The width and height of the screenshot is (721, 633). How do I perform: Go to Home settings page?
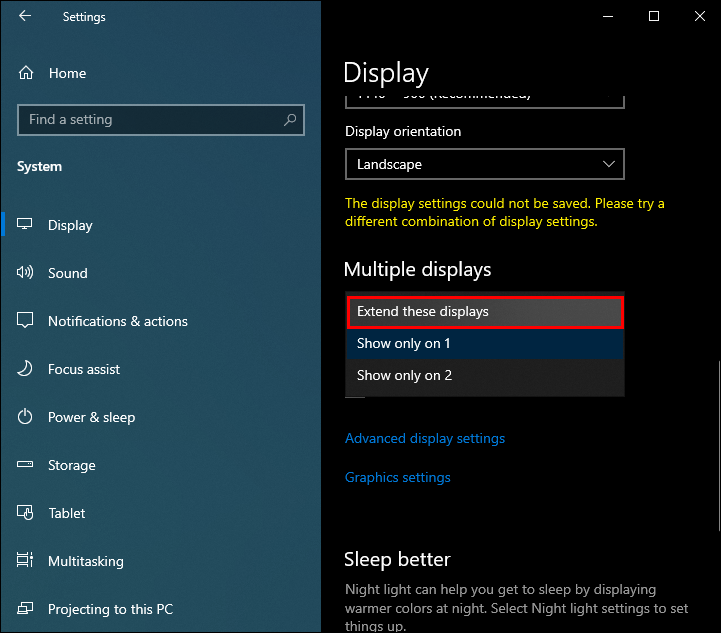(x=68, y=73)
